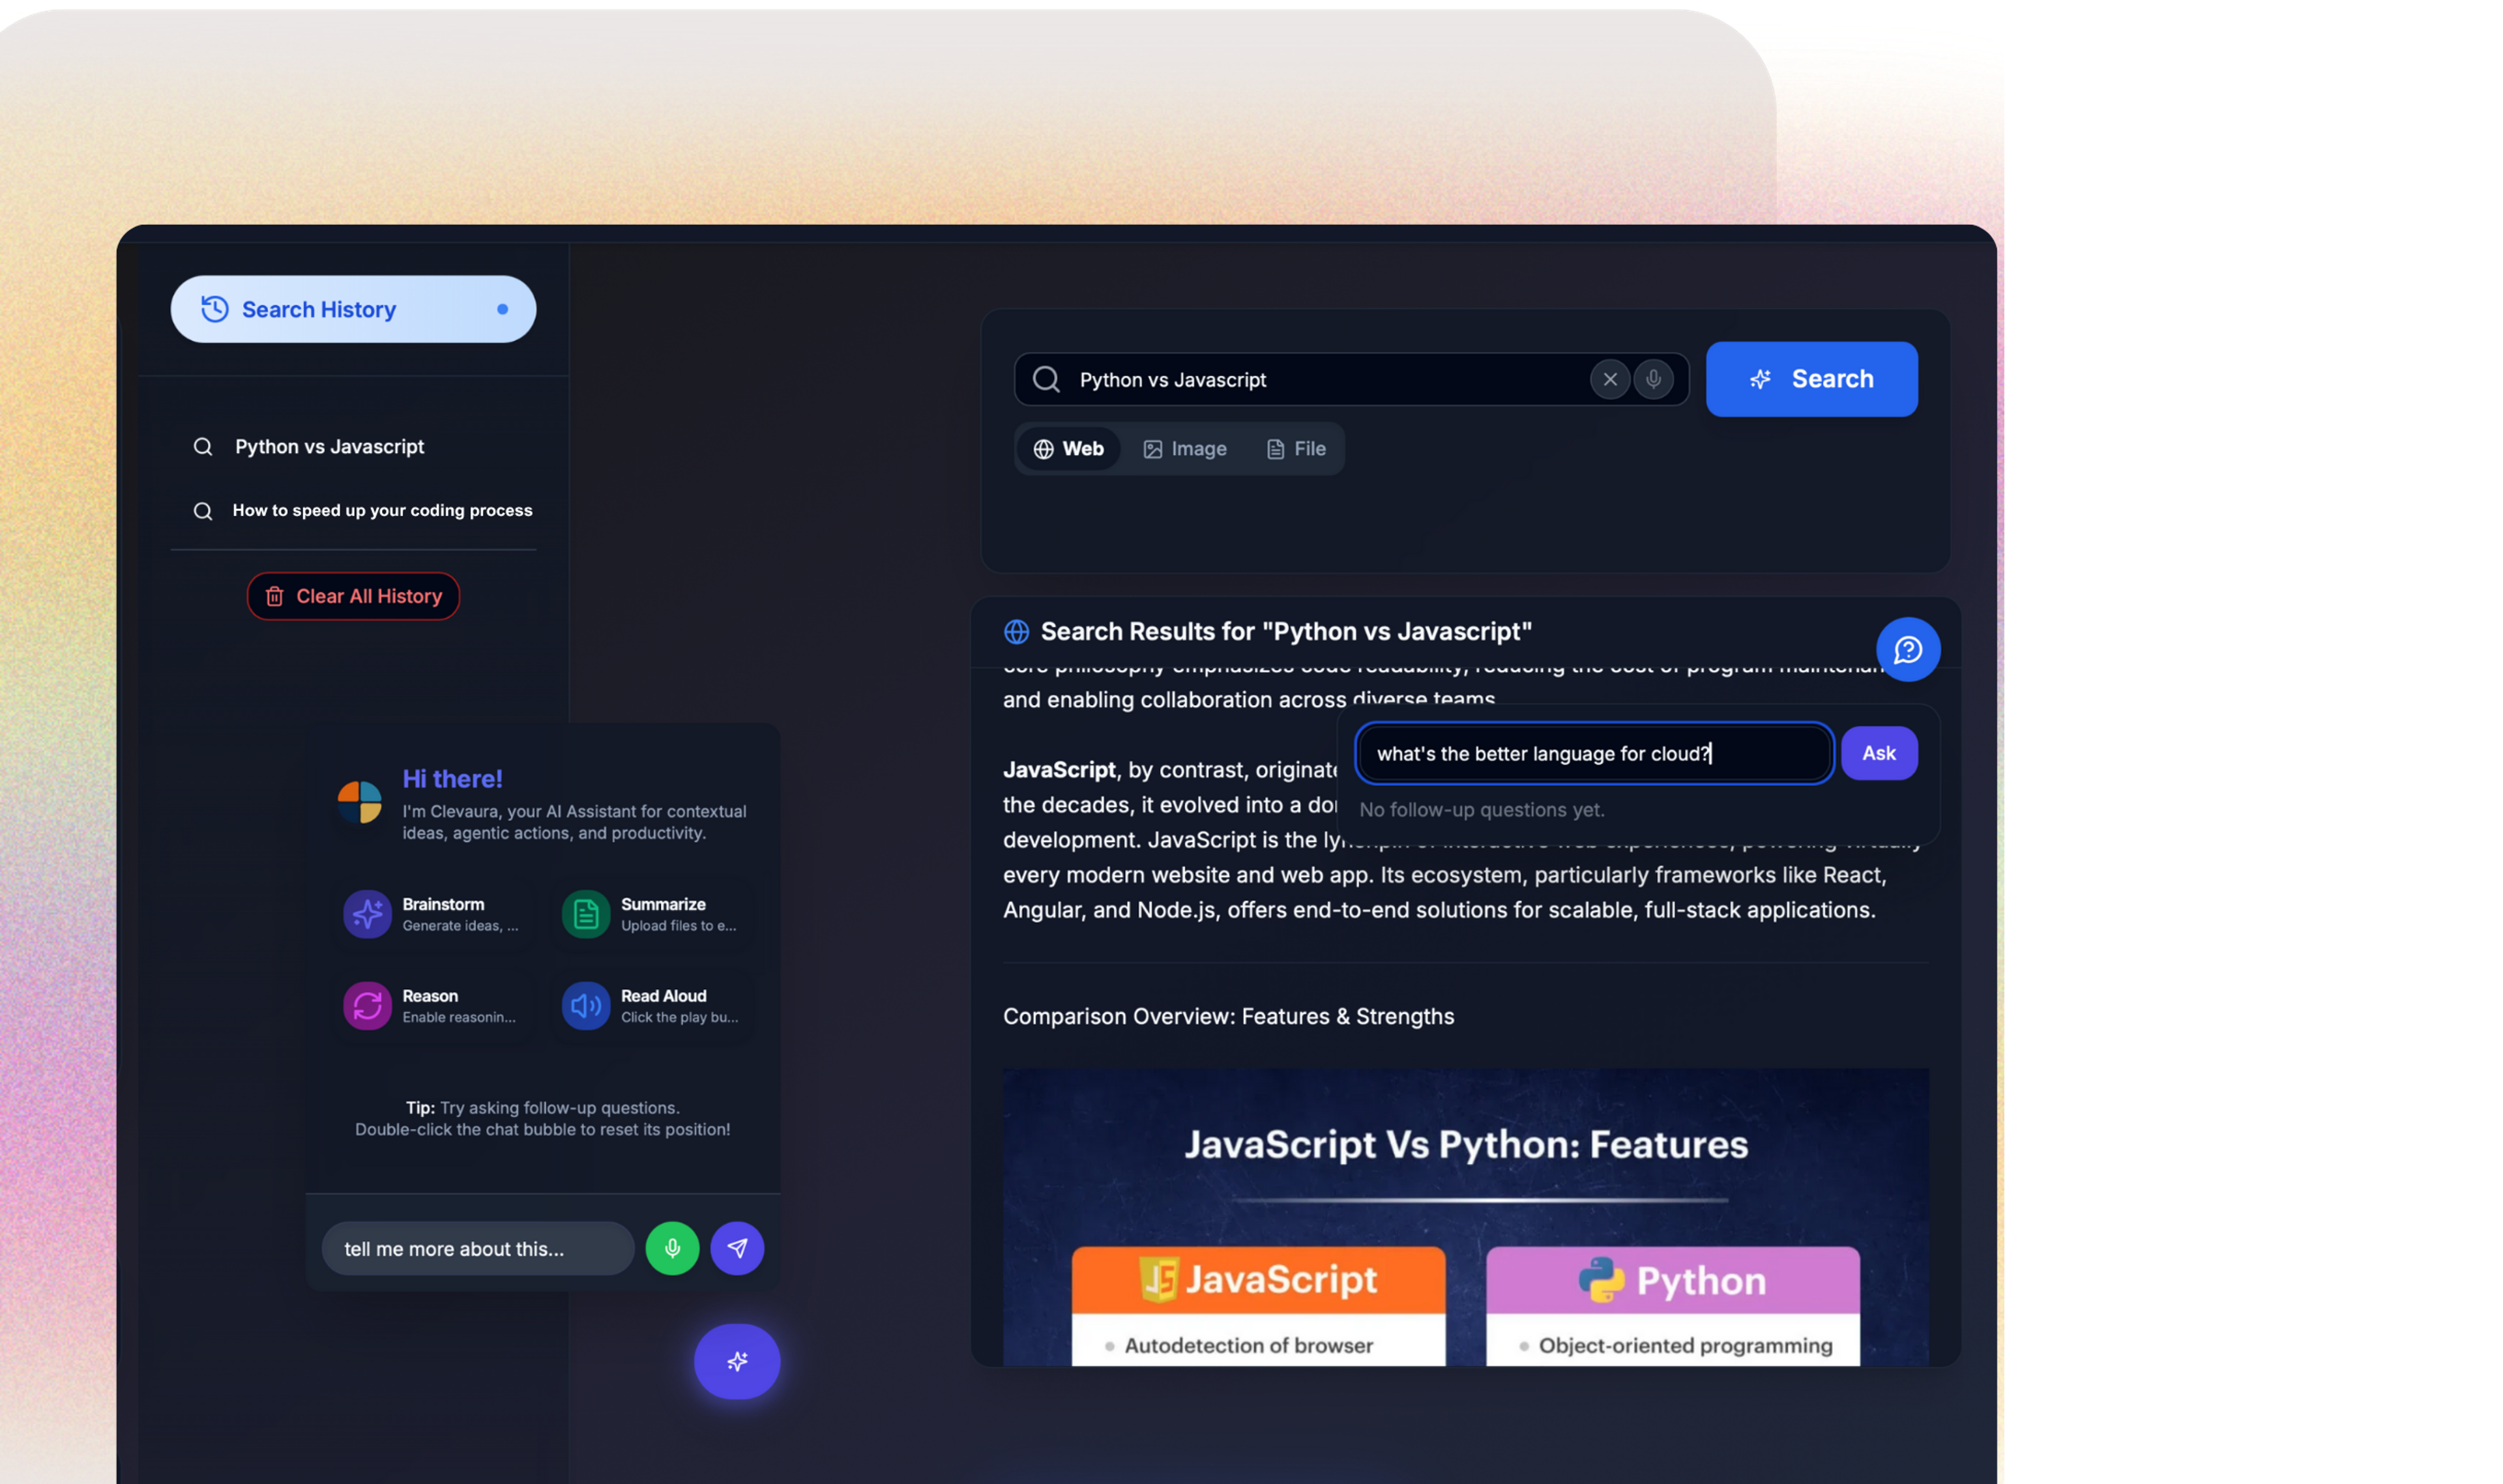The height and width of the screenshot is (1484, 2503).
Task: Choose the Brainstorm action
Action: [x=434, y=914]
